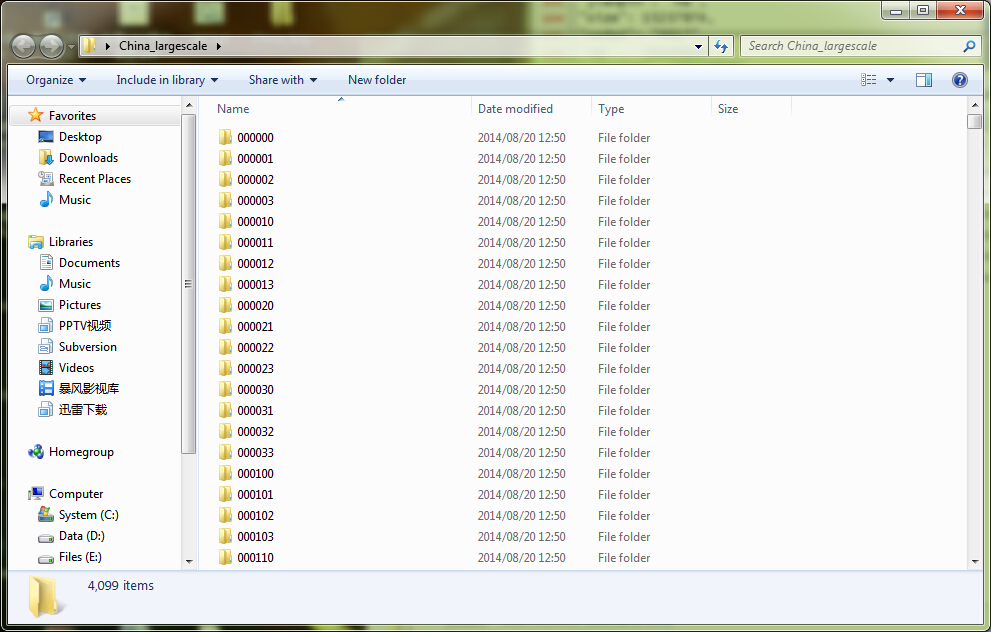Select the folder named 000100

[x=255, y=473]
